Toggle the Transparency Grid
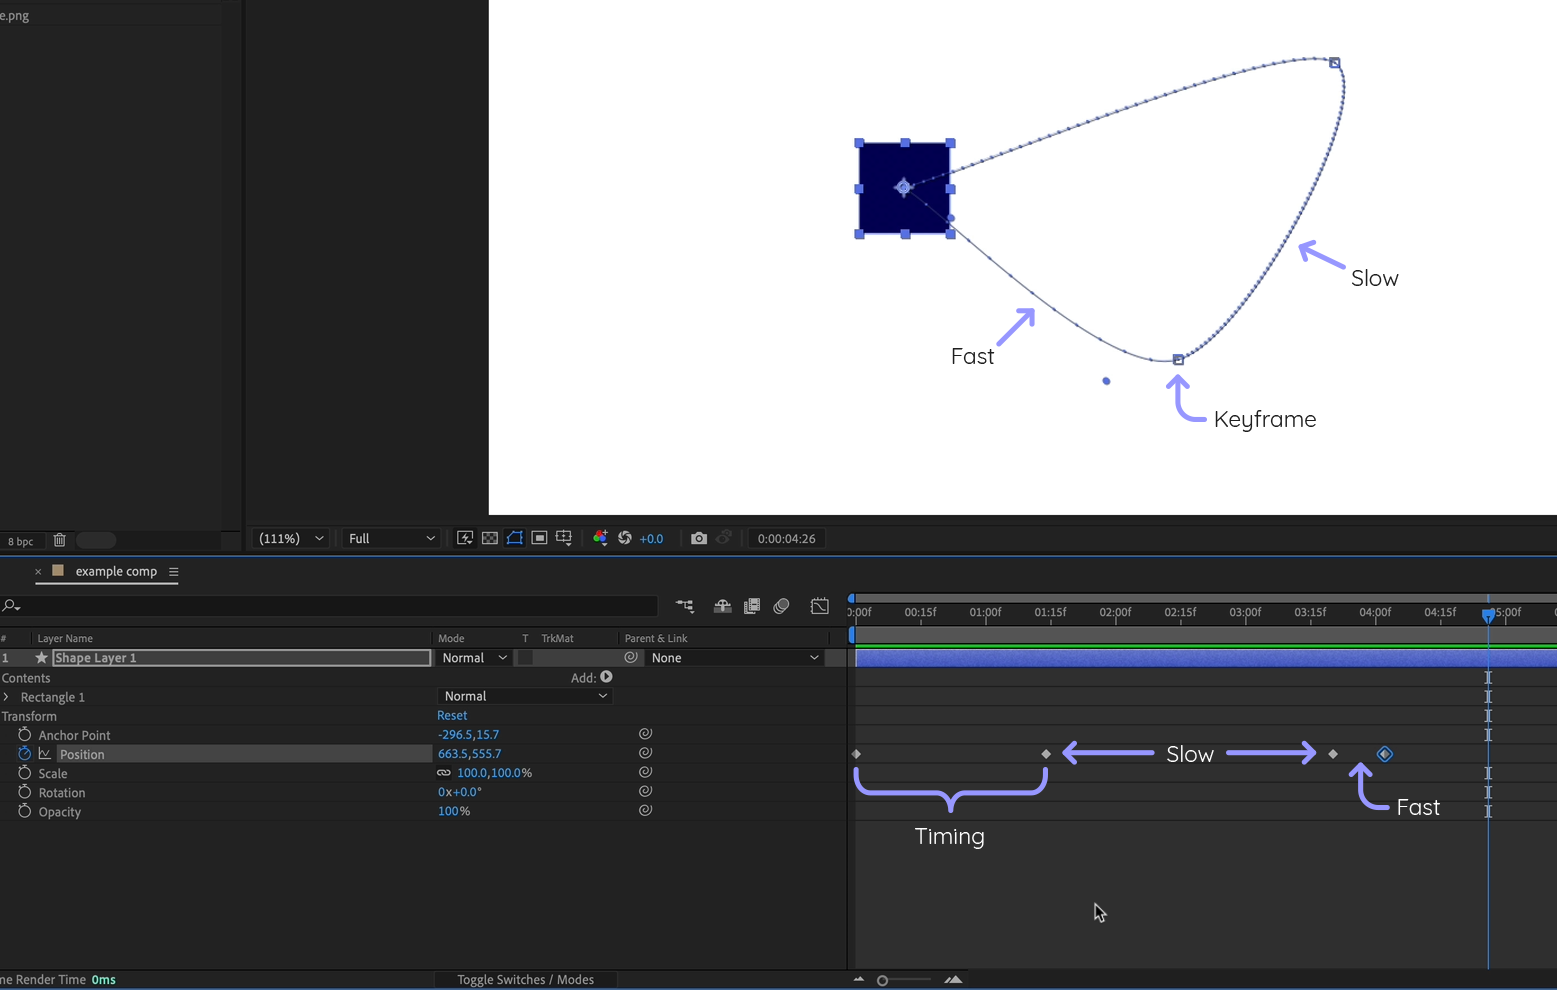This screenshot has height=990, width=1557. pyautogui.click(x=489, y=538)
